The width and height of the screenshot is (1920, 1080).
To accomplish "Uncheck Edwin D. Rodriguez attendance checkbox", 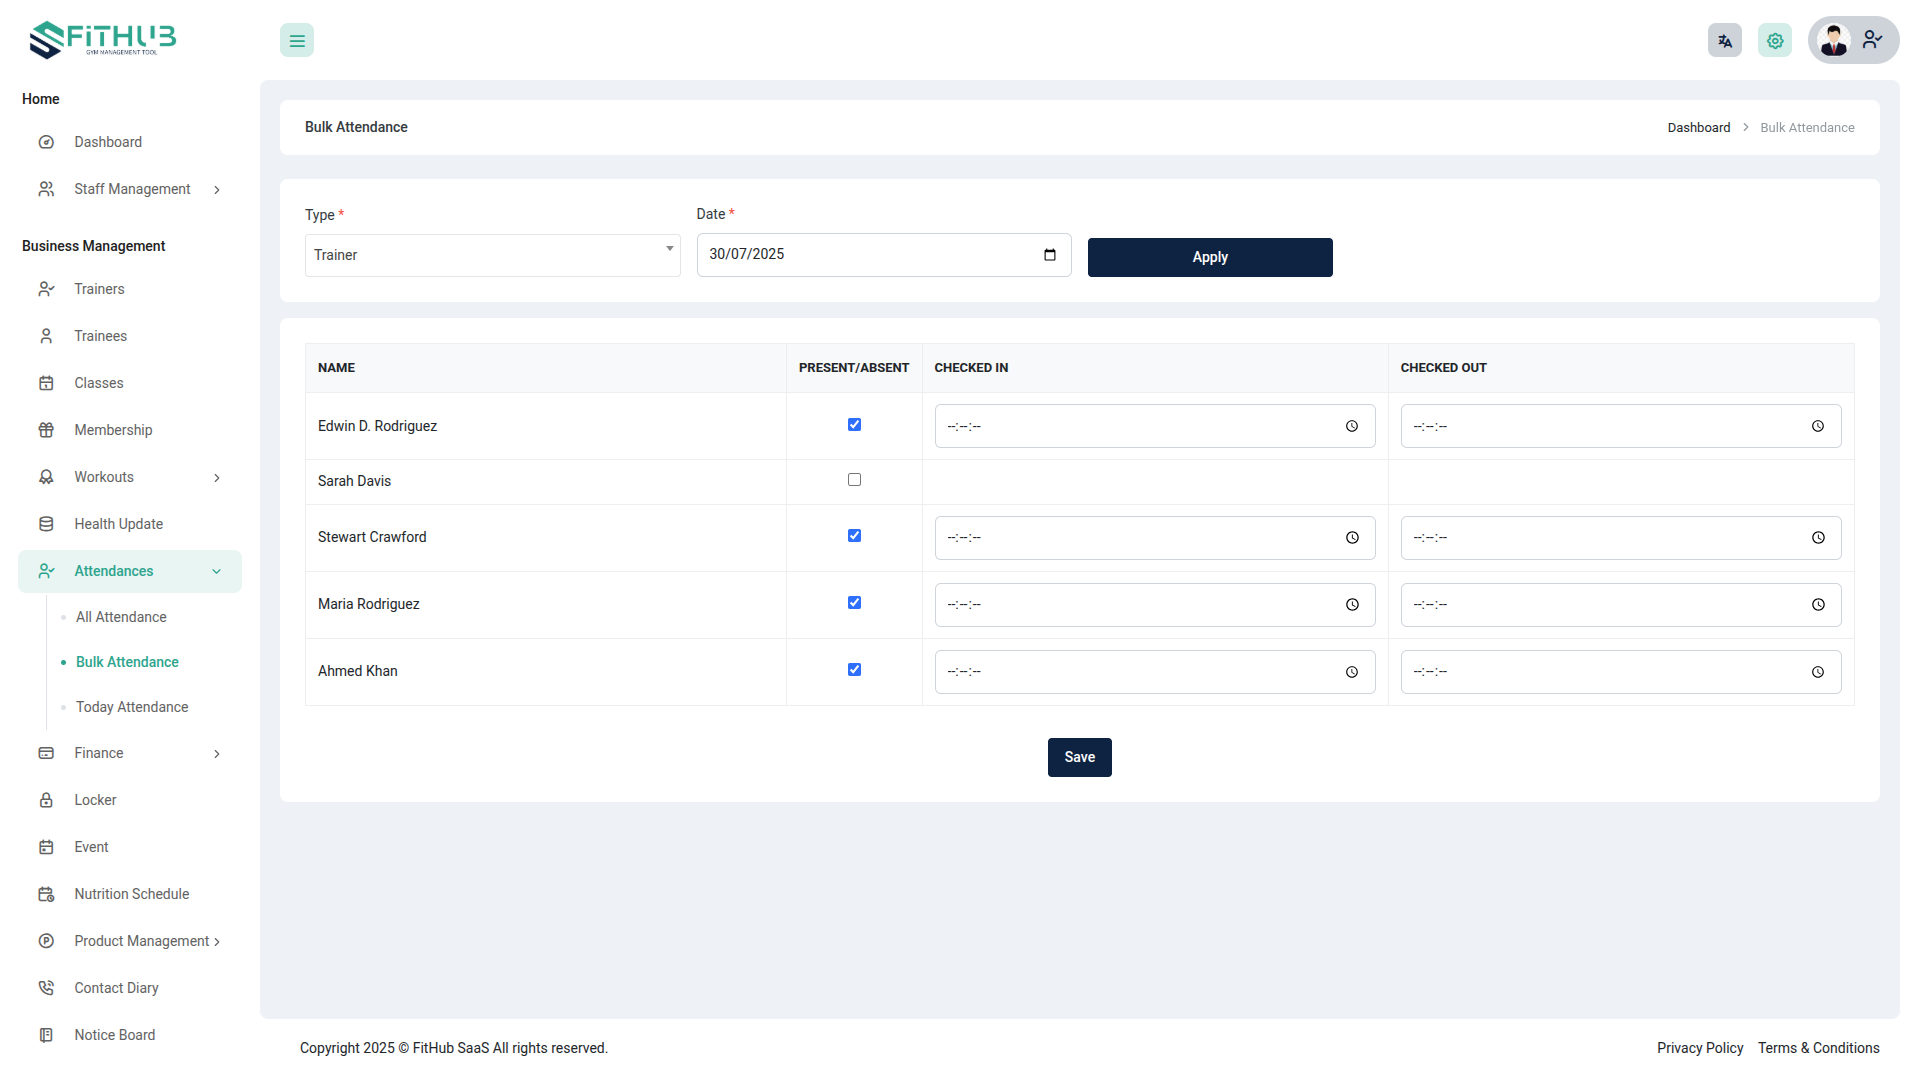I will coord(854,425).
